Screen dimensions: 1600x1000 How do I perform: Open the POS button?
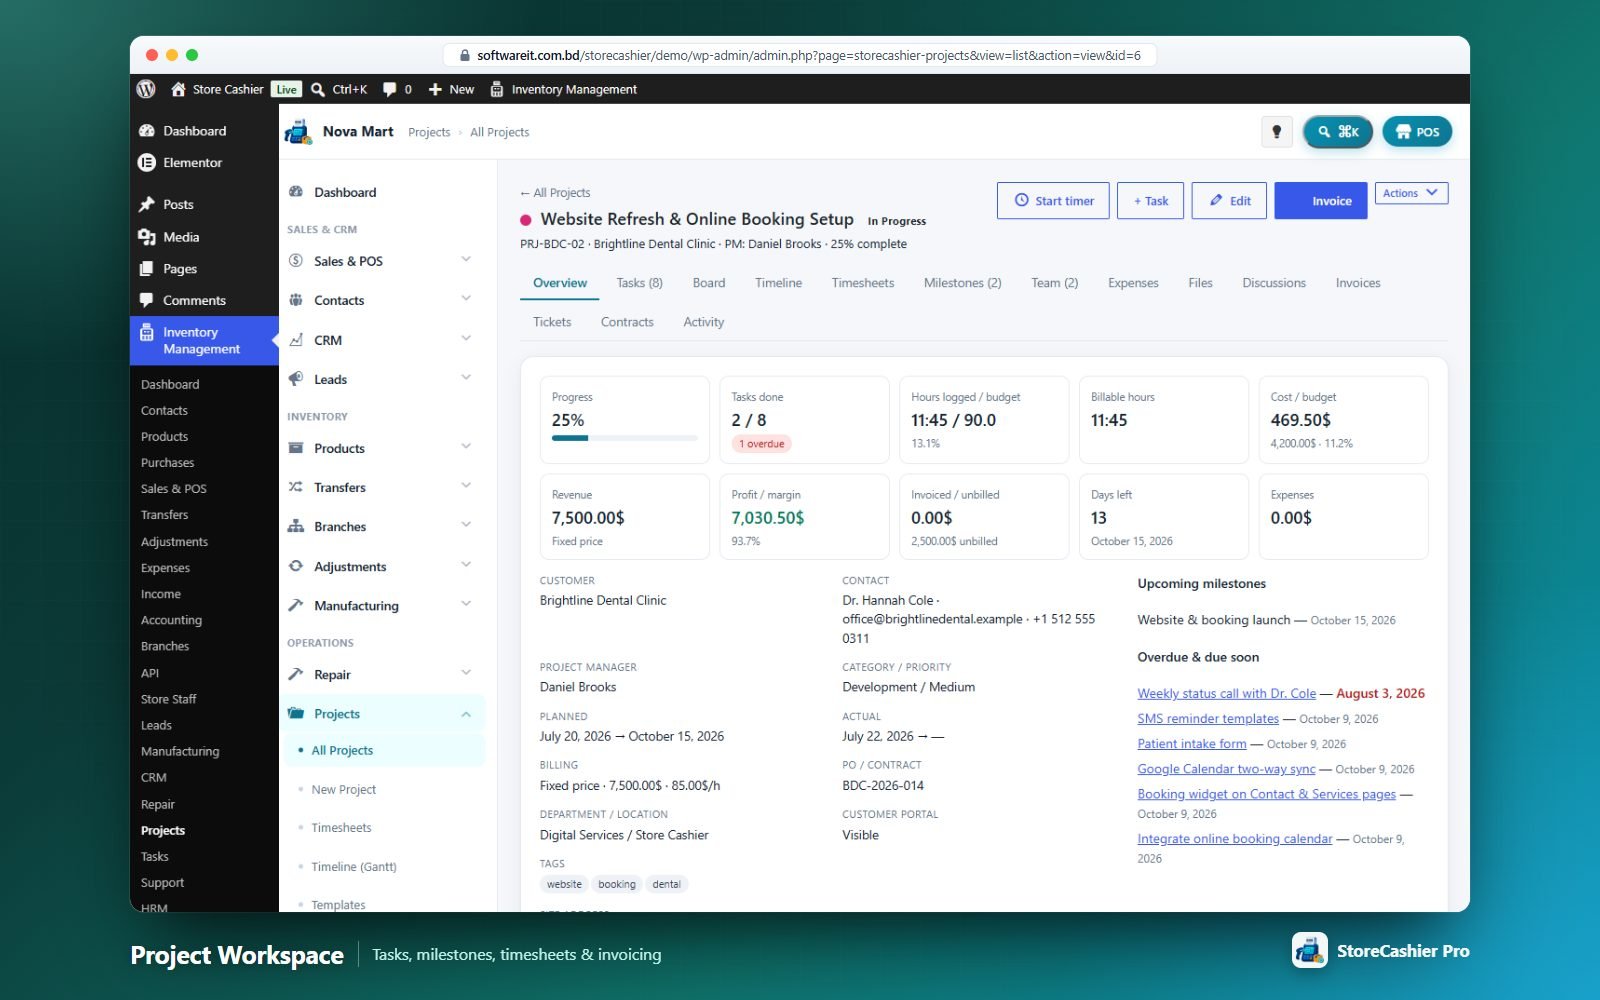click(1417, 132)
